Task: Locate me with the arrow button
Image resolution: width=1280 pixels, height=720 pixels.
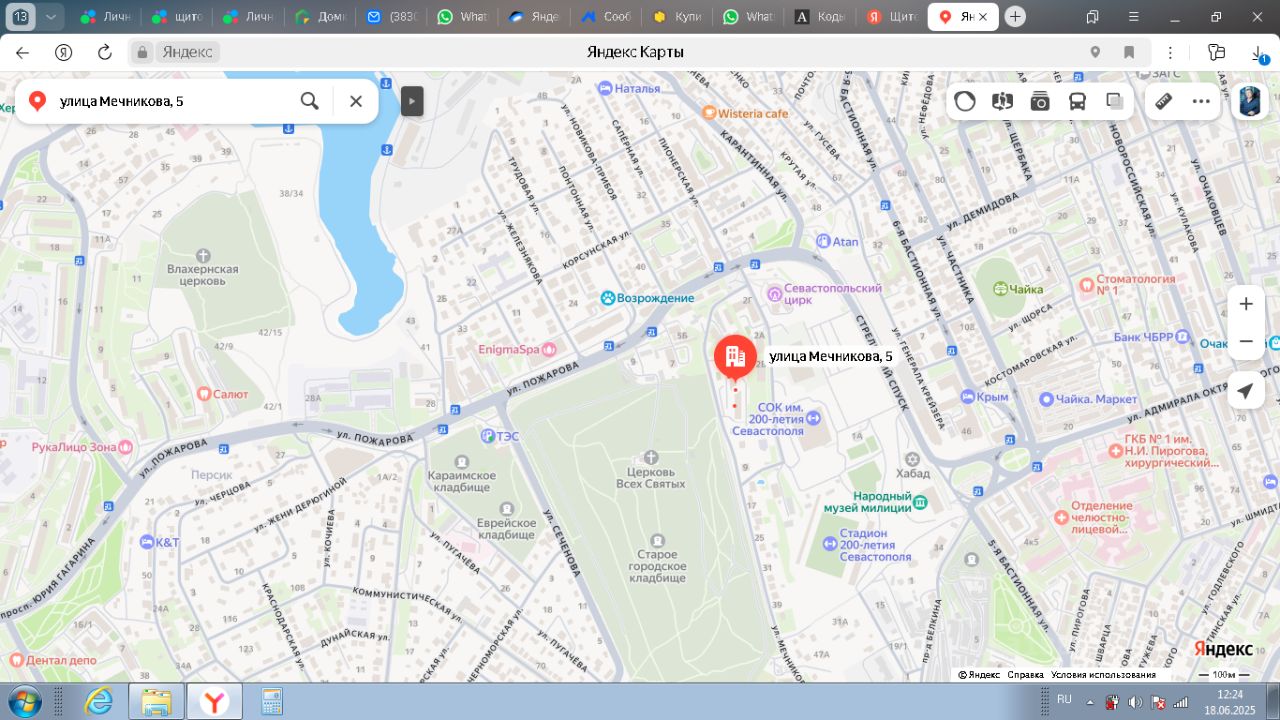Action: click(x=1245, y=391)
